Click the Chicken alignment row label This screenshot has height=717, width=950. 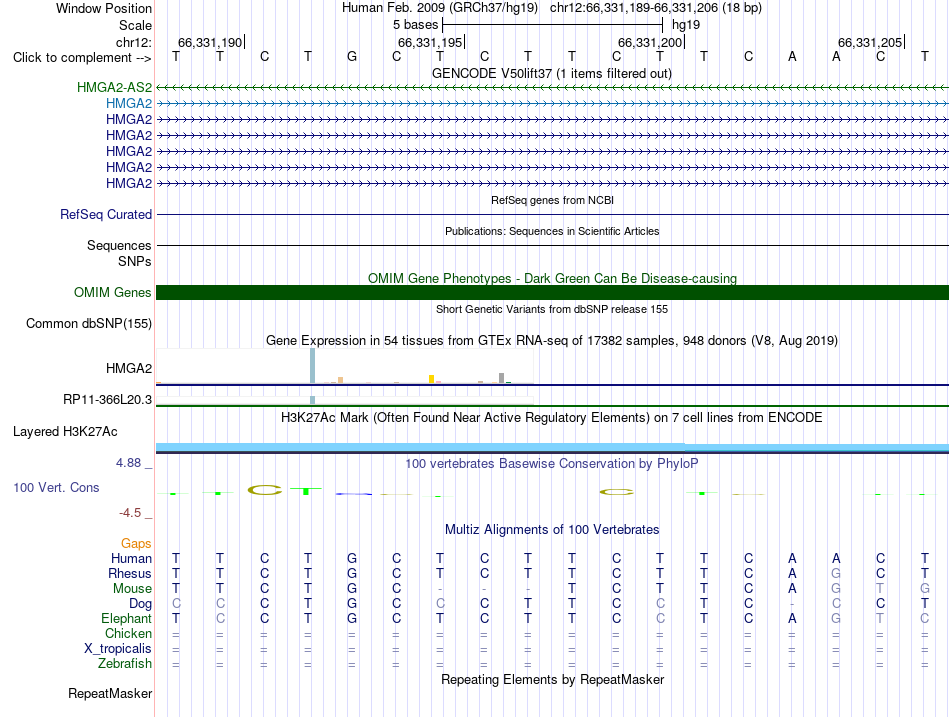(x=128, y=633)
